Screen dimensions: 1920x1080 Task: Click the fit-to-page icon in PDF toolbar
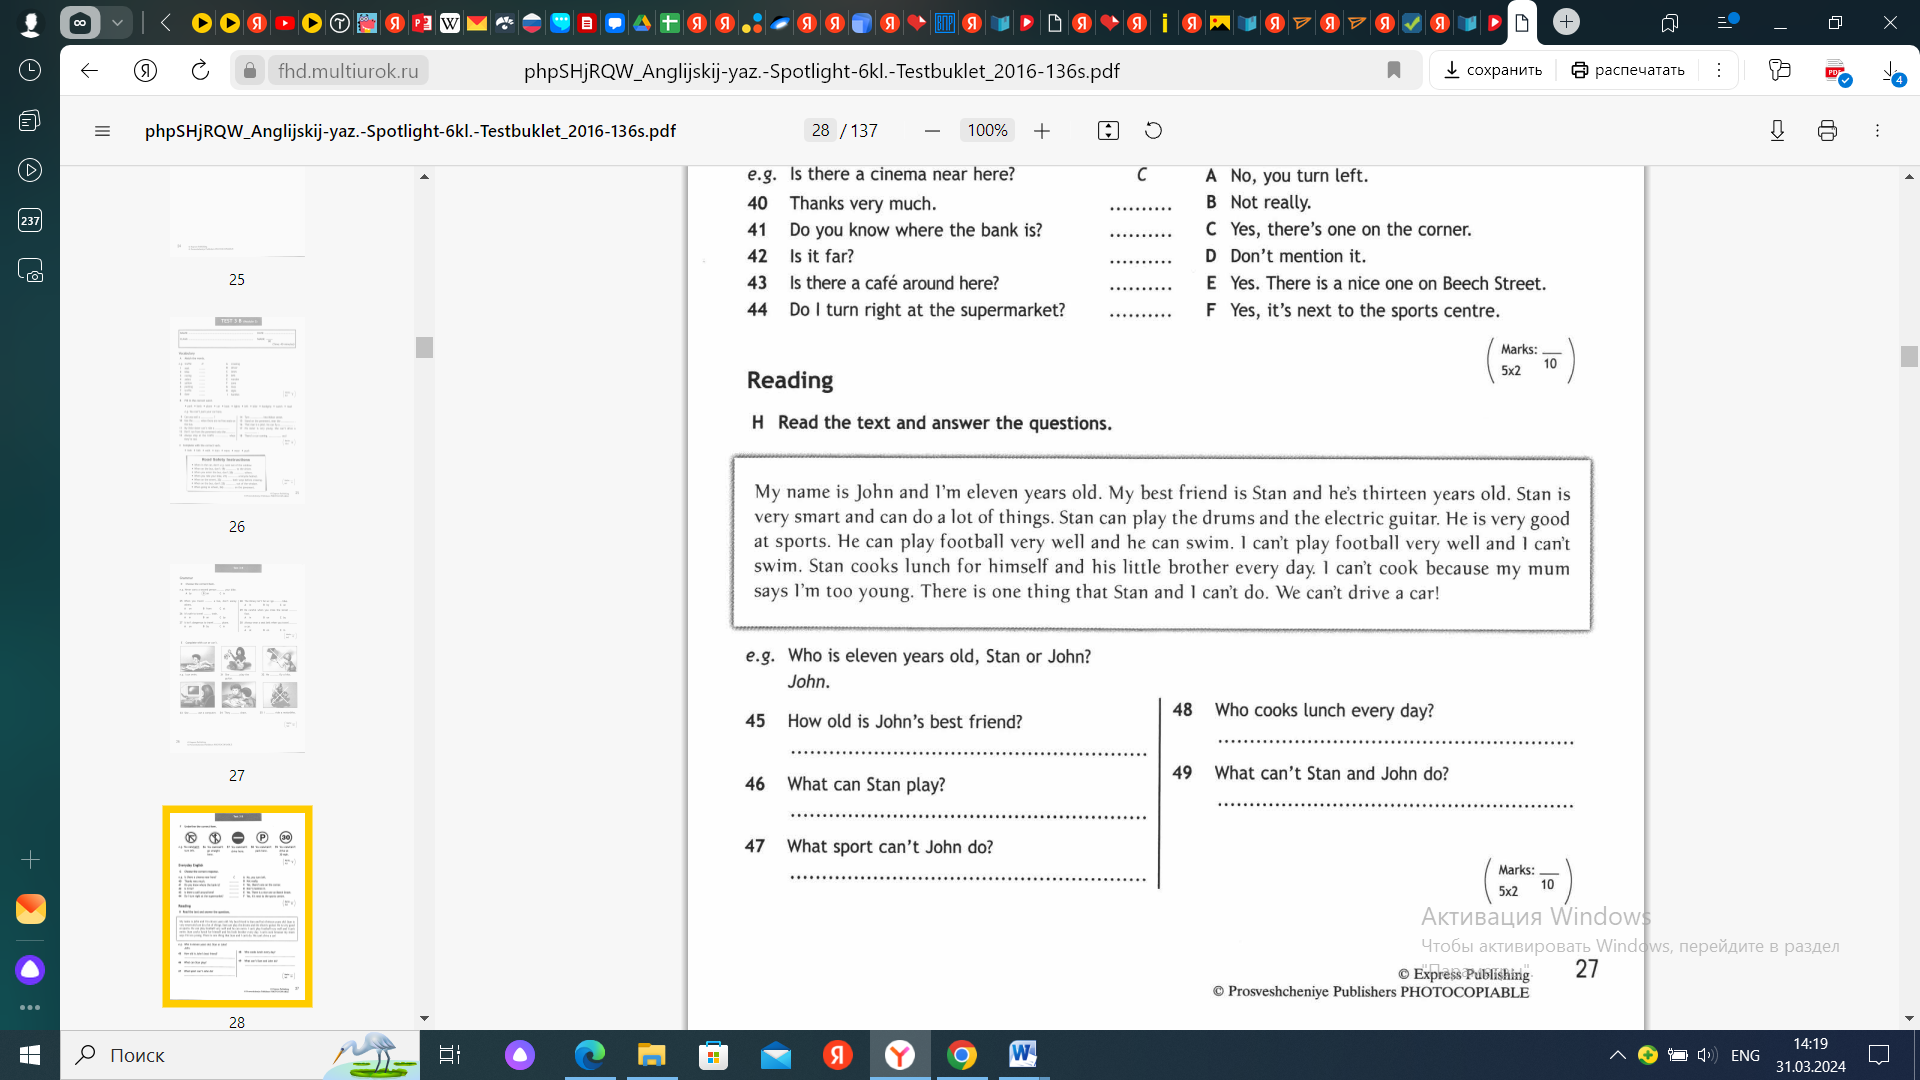(1108, 131)
